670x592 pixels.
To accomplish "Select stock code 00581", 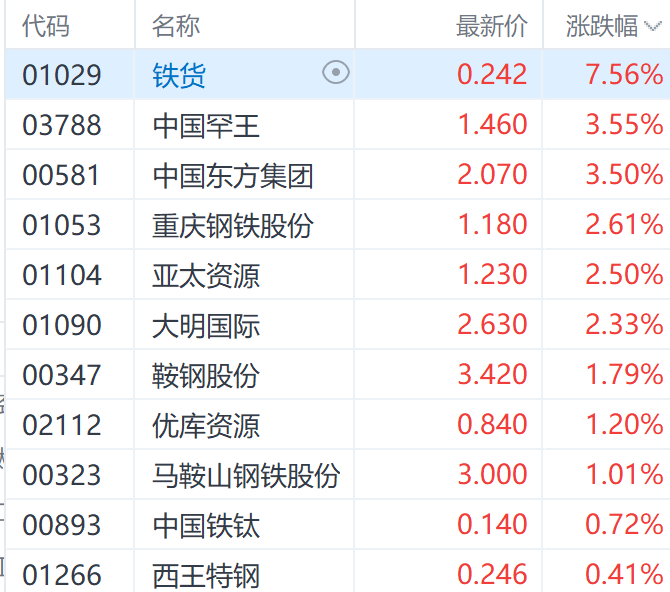I will click(61, 175).
